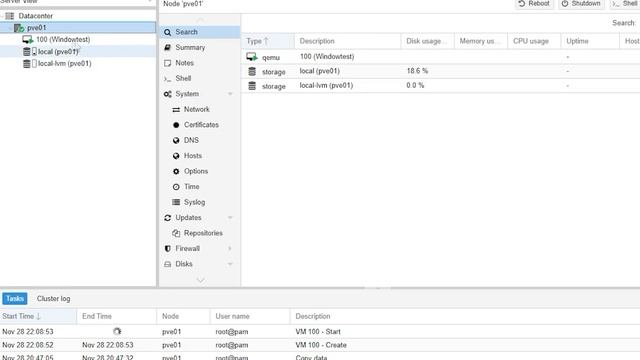Click the Notes sticky-note icon
Viewport: 640px width, 360px height.
coord(167,63)
